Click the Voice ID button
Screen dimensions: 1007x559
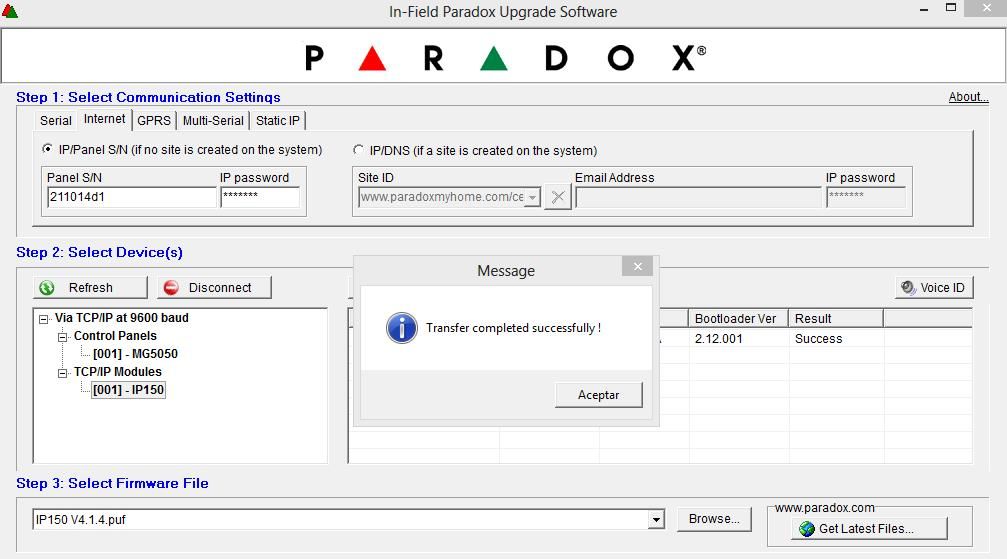click(934, 288)
